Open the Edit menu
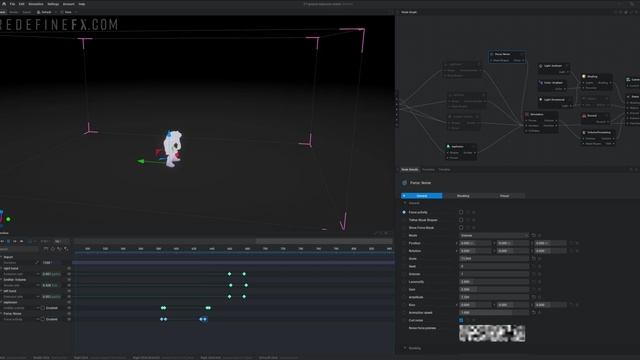Viewport: 640px width, 360px height. (x=21, y=4)
